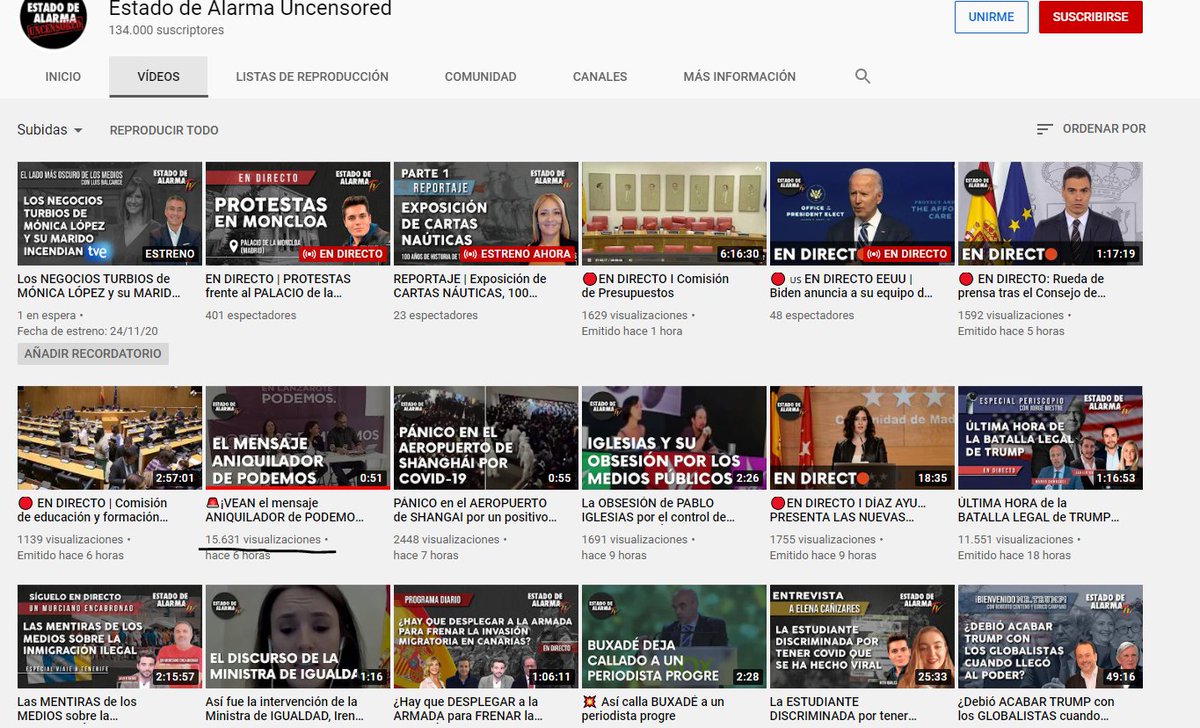Click the channel search magnifier icon
This screenshot has height=728, width=1200.
tap(863, 76)
